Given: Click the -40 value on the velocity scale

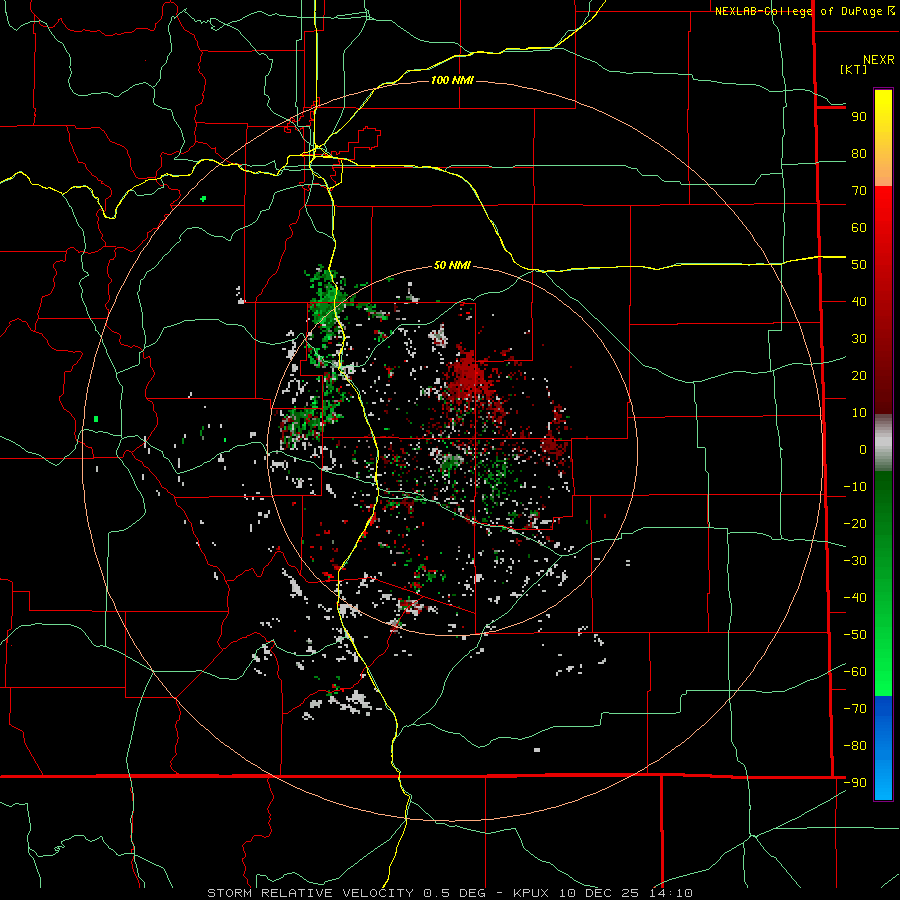Looking at the screenshot, I should pyautogui.click(x=855, y=598).
